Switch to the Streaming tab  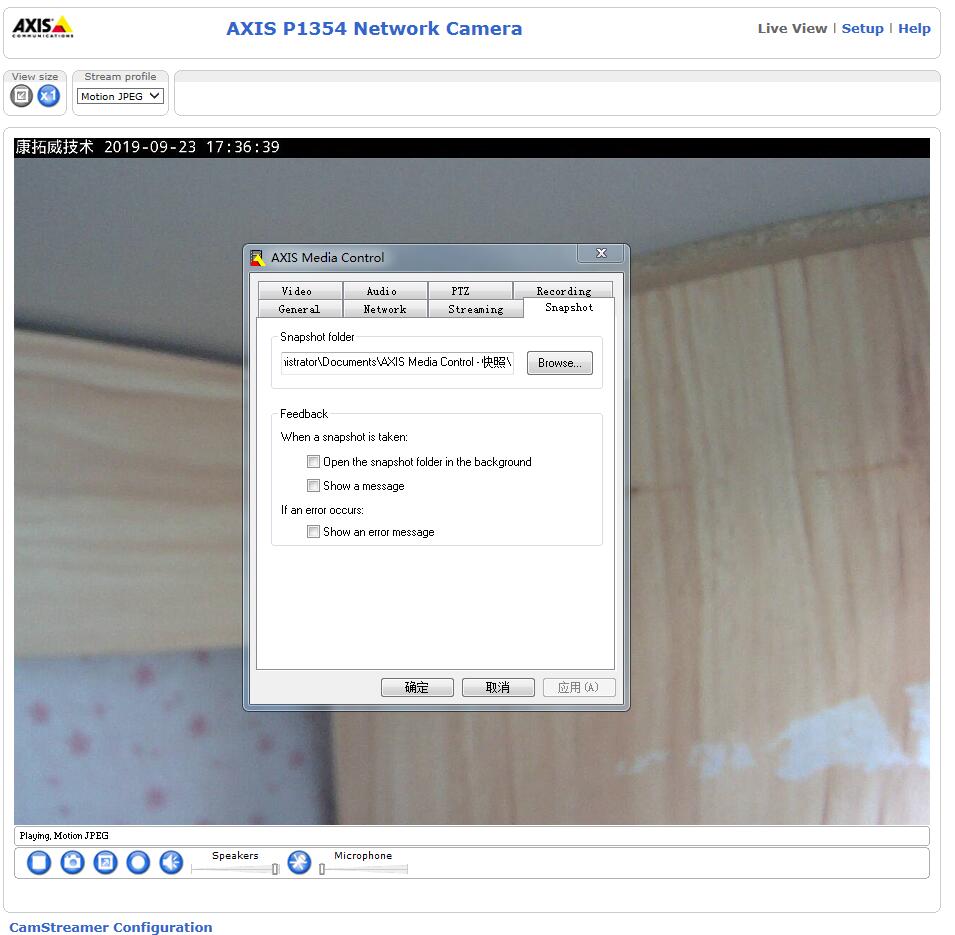click(475, 309)
